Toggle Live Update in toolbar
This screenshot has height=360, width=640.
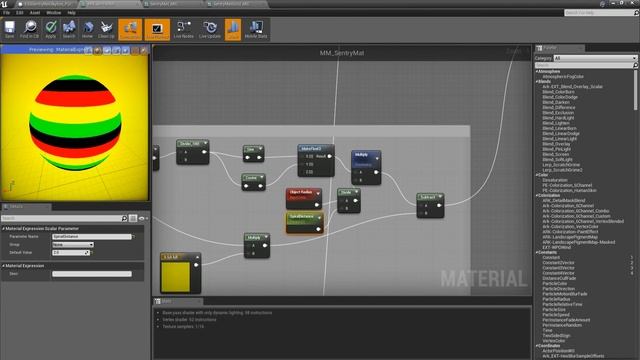[210, 29]
